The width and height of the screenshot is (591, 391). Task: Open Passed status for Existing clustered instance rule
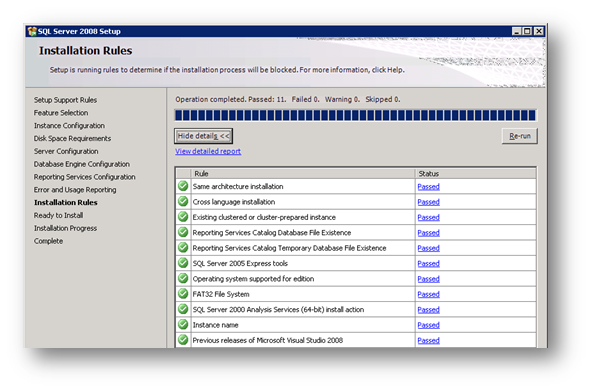coord(429,218)
